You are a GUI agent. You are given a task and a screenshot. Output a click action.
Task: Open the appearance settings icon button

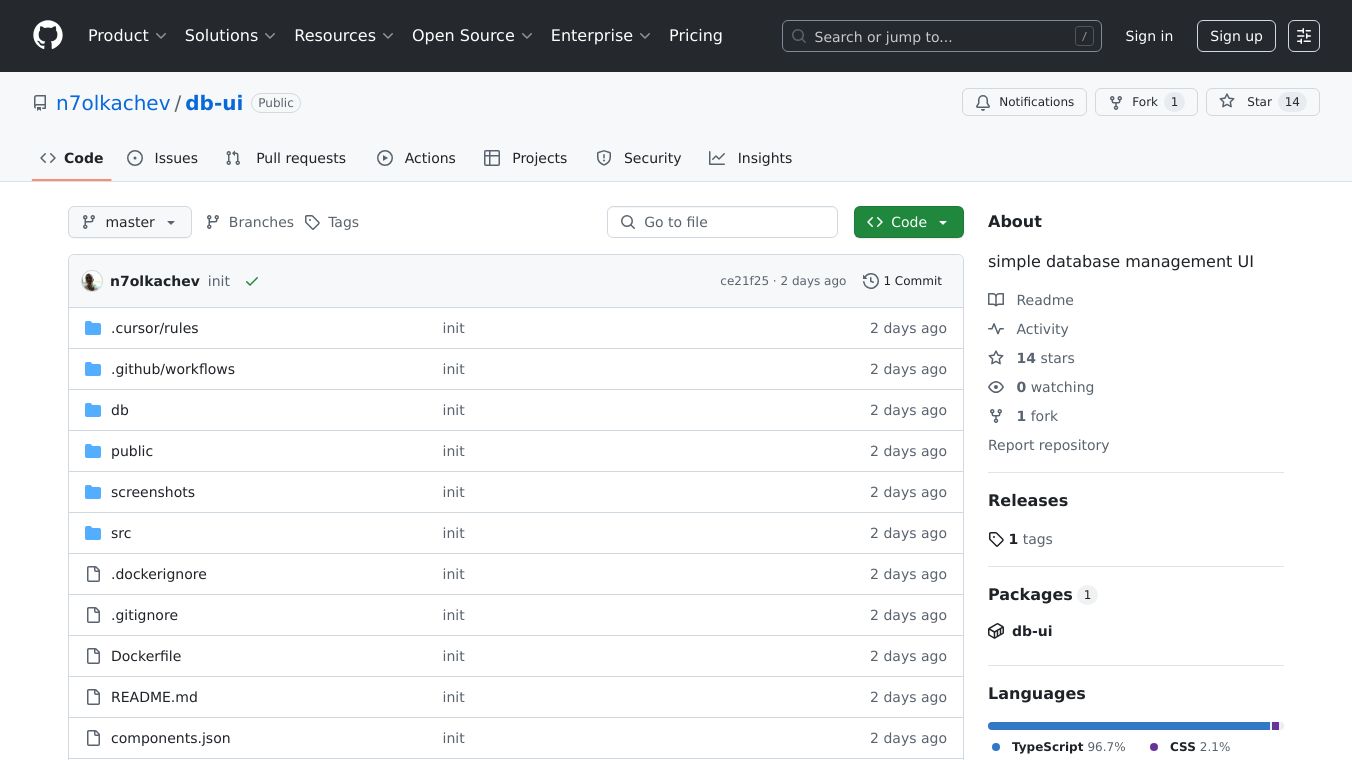1303,36
